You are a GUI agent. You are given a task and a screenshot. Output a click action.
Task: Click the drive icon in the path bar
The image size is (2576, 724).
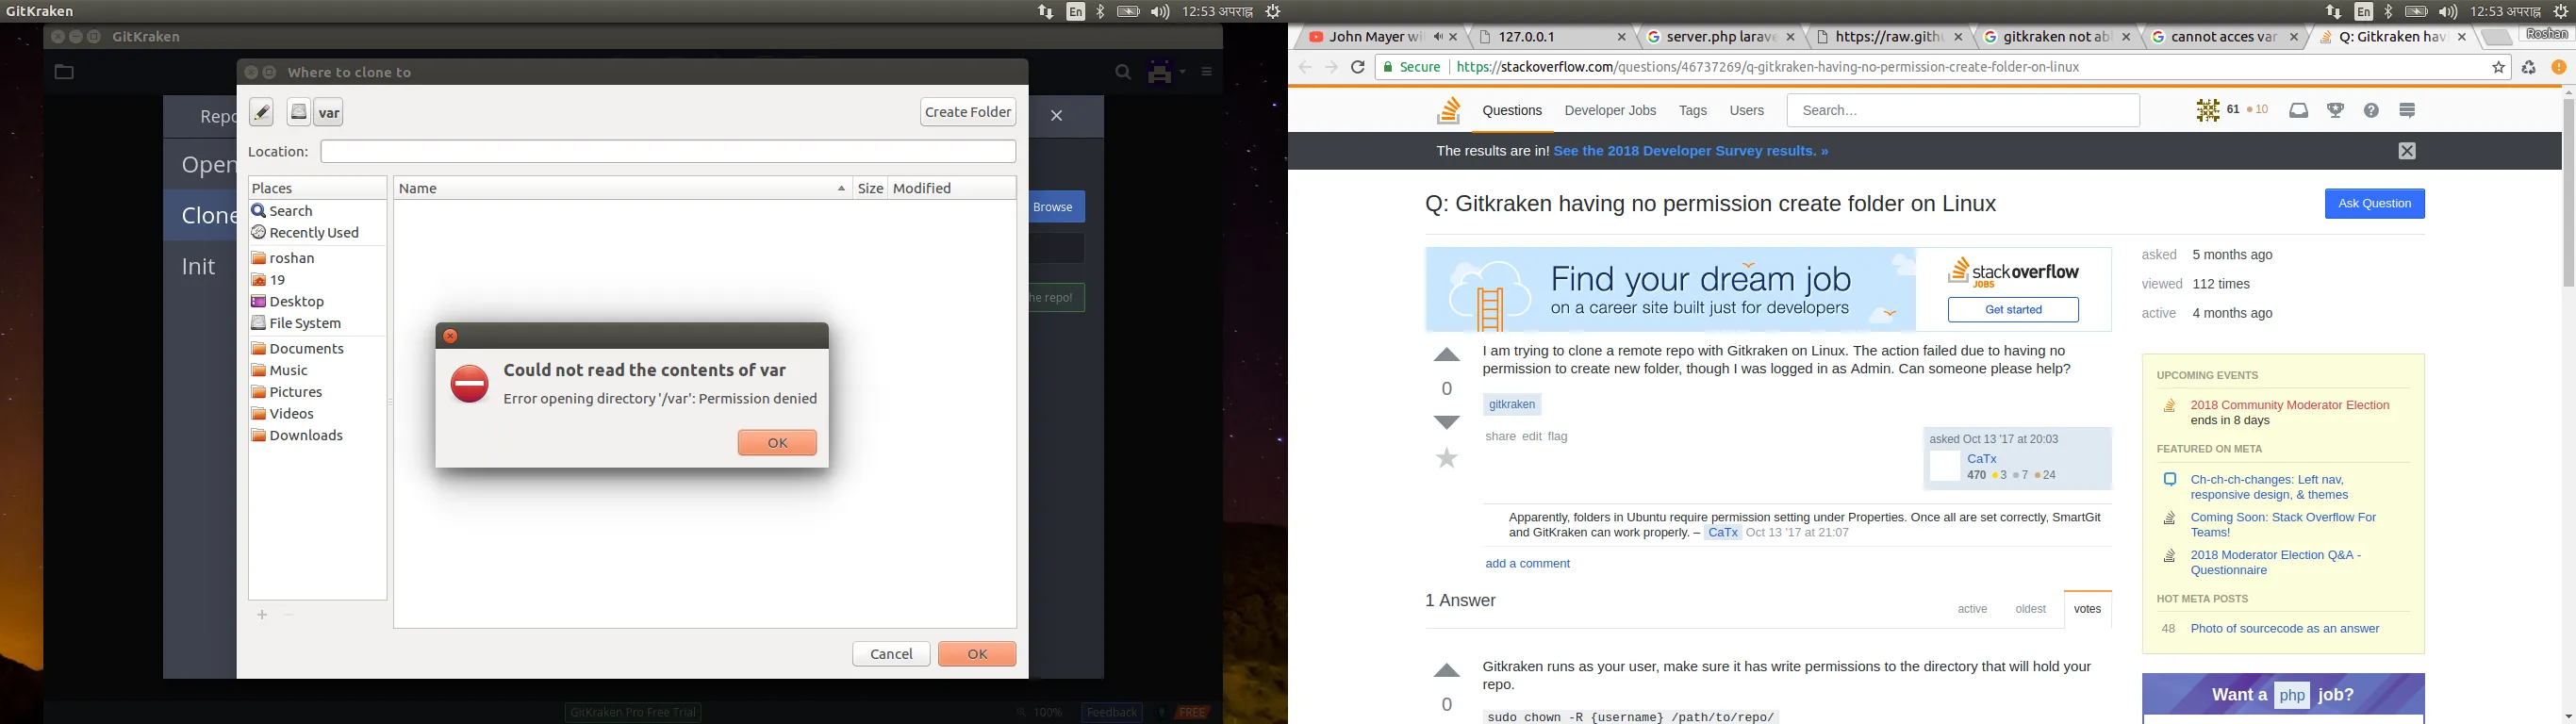[x=298, y=112]
